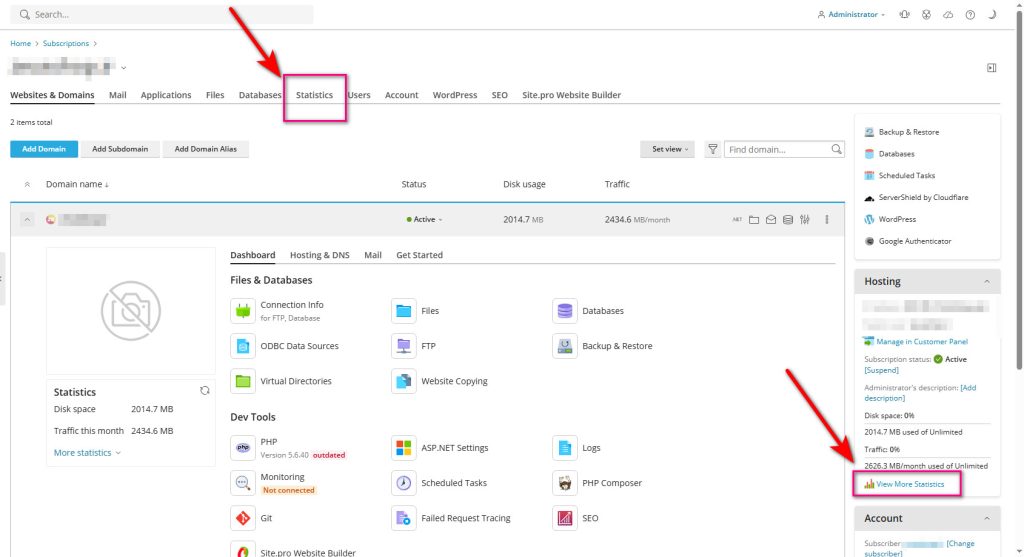Click the ASP.NET Settings icon
This screenshot has height=557, width=1024.
pos(403,448)
